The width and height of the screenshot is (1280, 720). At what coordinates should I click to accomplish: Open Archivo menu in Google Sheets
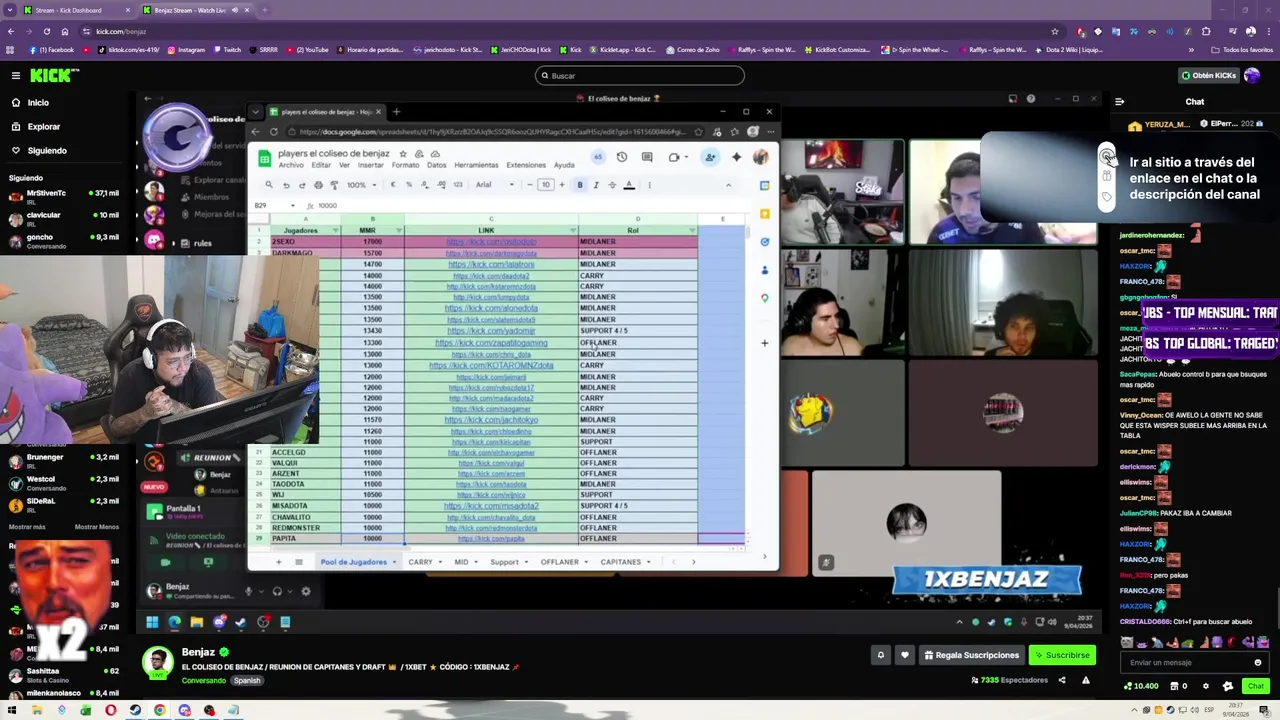click(x=290, y=165)
